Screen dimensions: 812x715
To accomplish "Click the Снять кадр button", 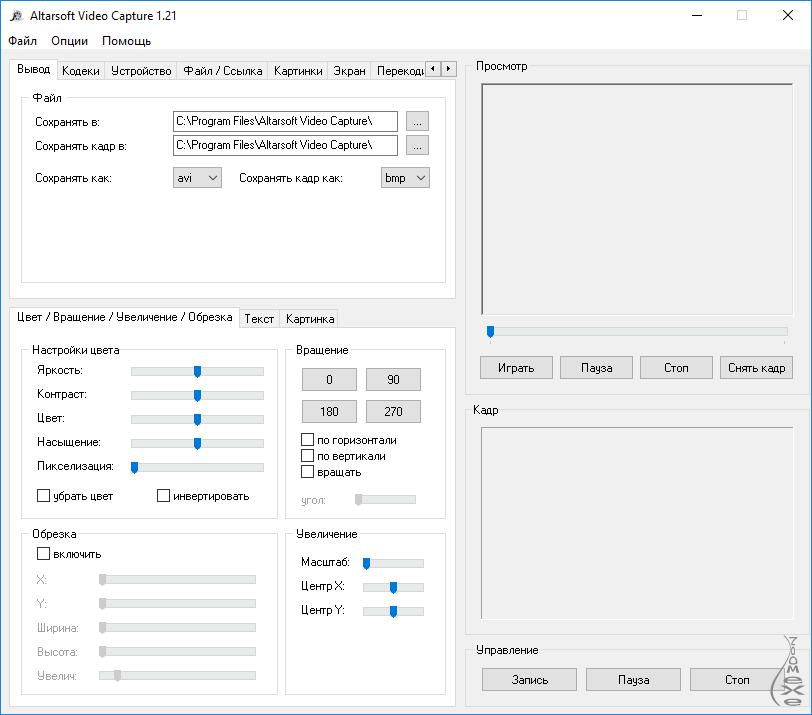I will coord(757,368).
